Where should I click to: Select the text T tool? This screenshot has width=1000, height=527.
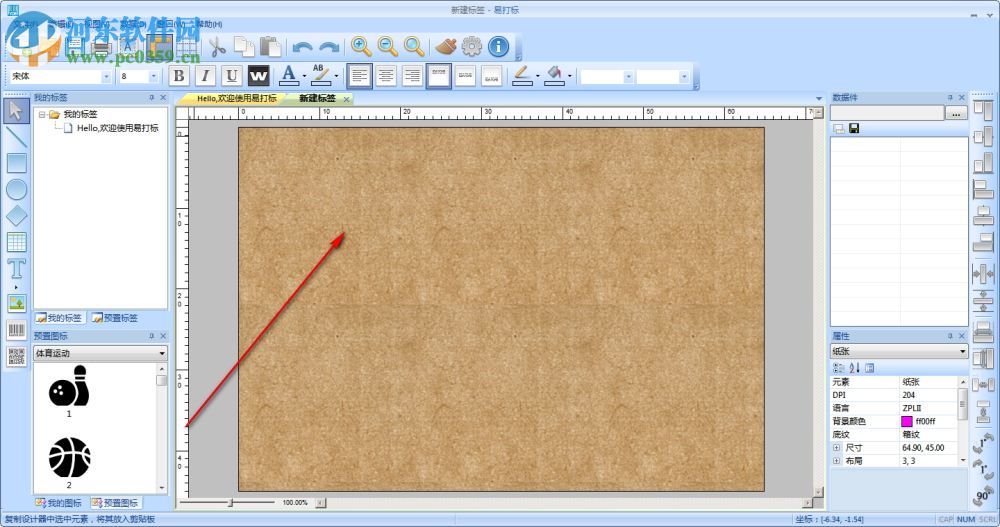point(17,269)
